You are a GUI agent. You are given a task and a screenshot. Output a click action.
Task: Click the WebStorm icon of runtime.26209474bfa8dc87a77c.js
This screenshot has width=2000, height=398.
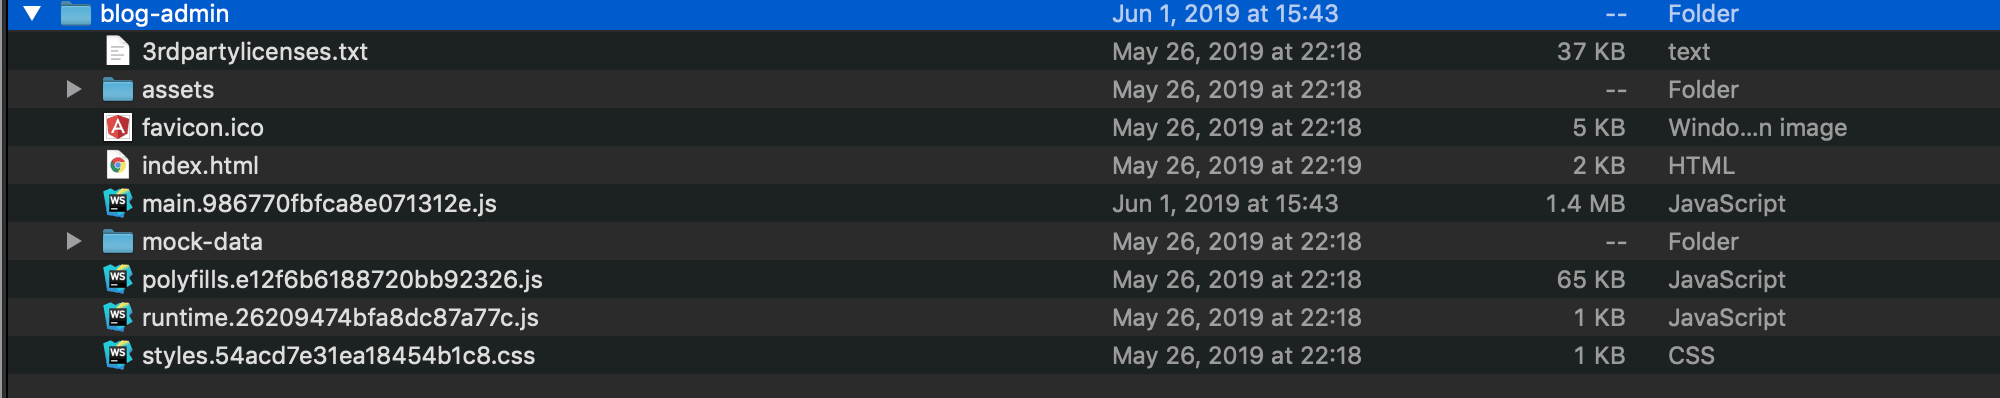(x=118, y=317)
